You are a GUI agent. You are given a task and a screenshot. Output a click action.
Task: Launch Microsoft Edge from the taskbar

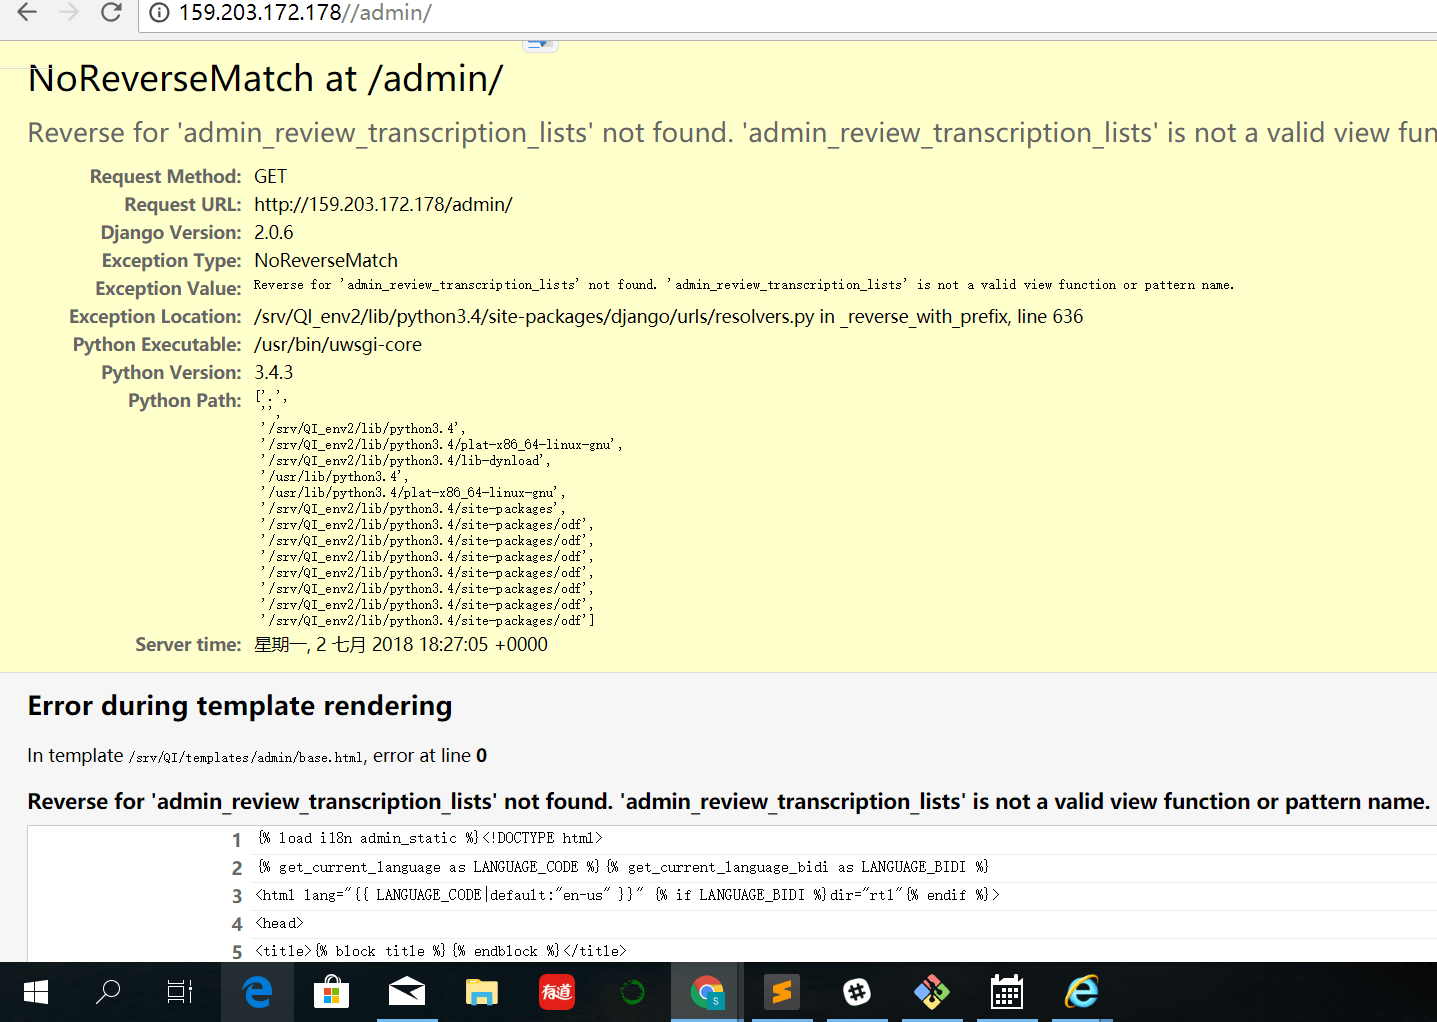pyautogui.click(x=257, y=992)
